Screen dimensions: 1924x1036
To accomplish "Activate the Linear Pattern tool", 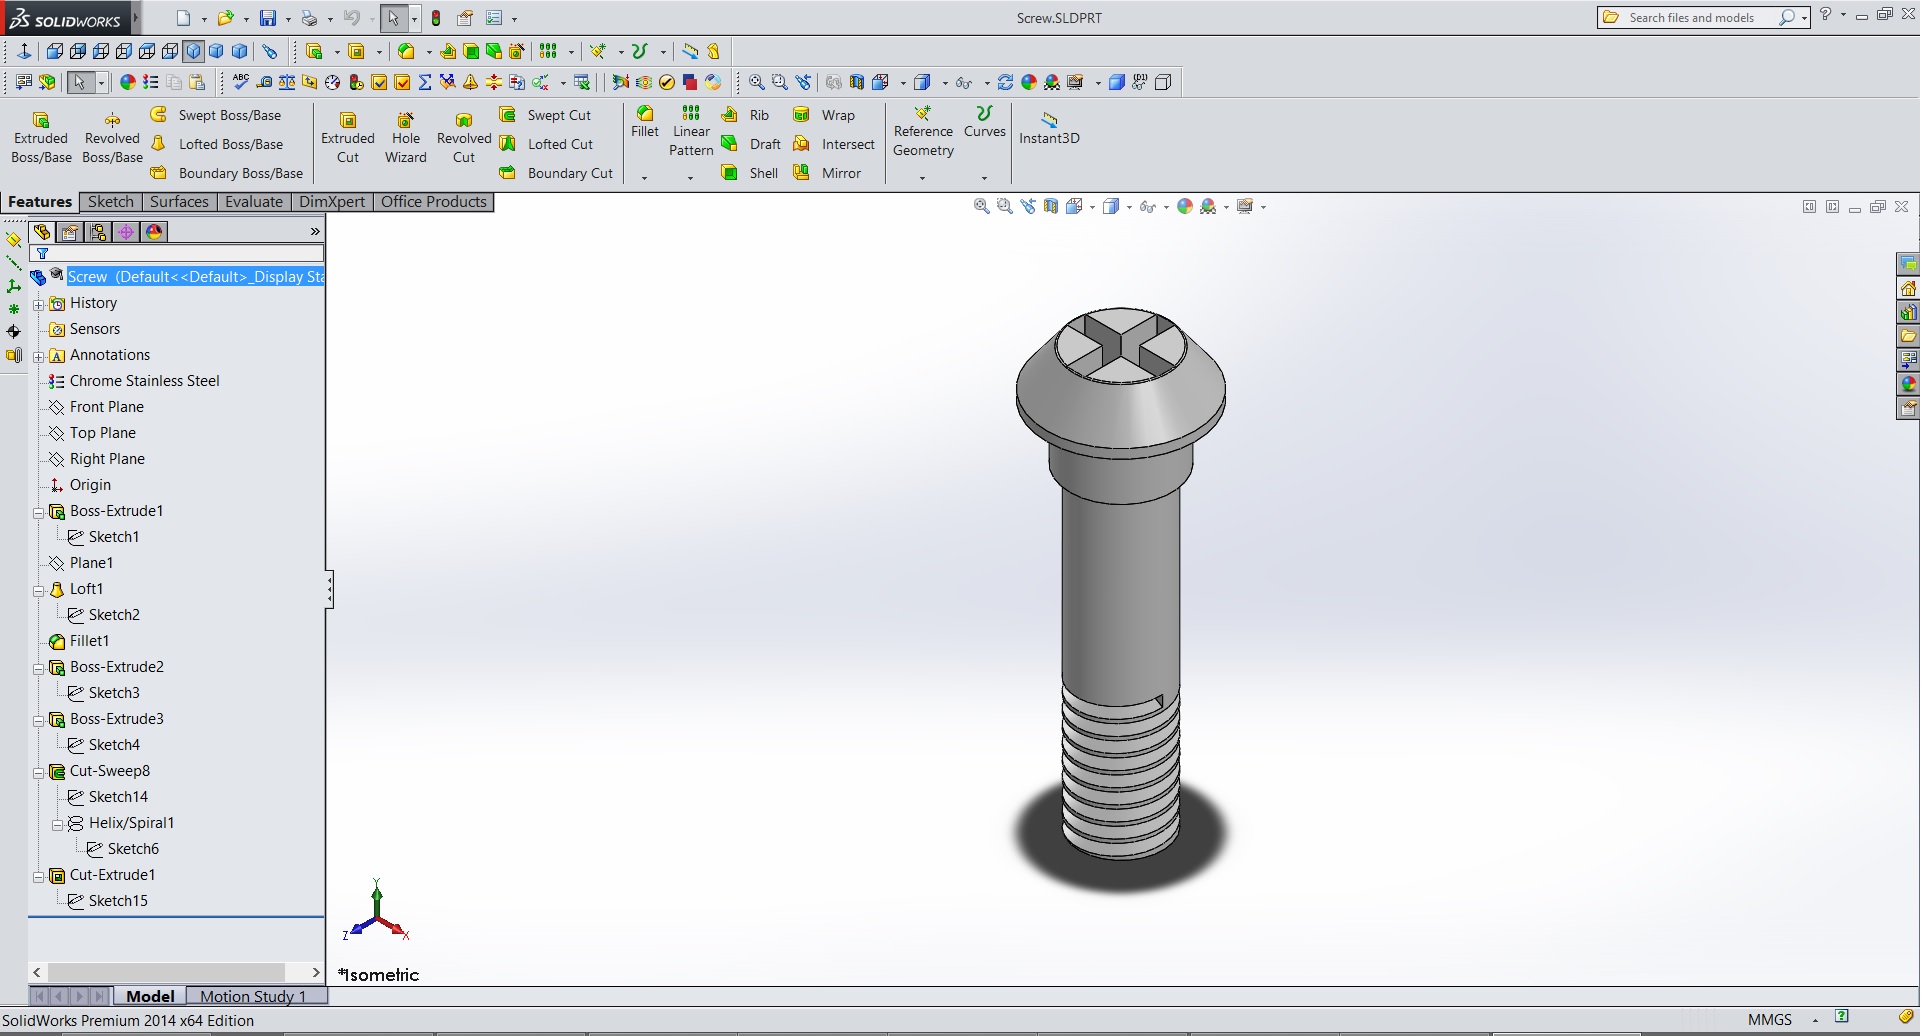I will pyautogui.click(x=691, y=131).
